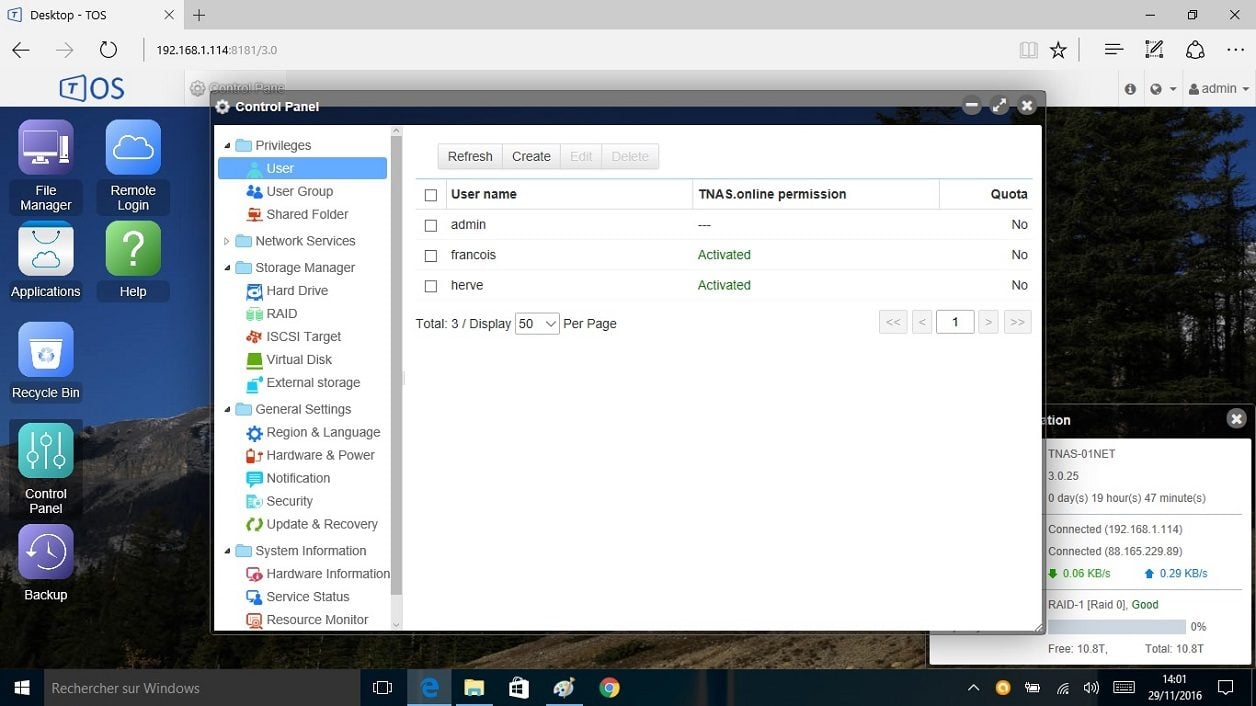Open the File Manager desktop icon
The image size is (1256, 706).
click(x=46, y=166)
